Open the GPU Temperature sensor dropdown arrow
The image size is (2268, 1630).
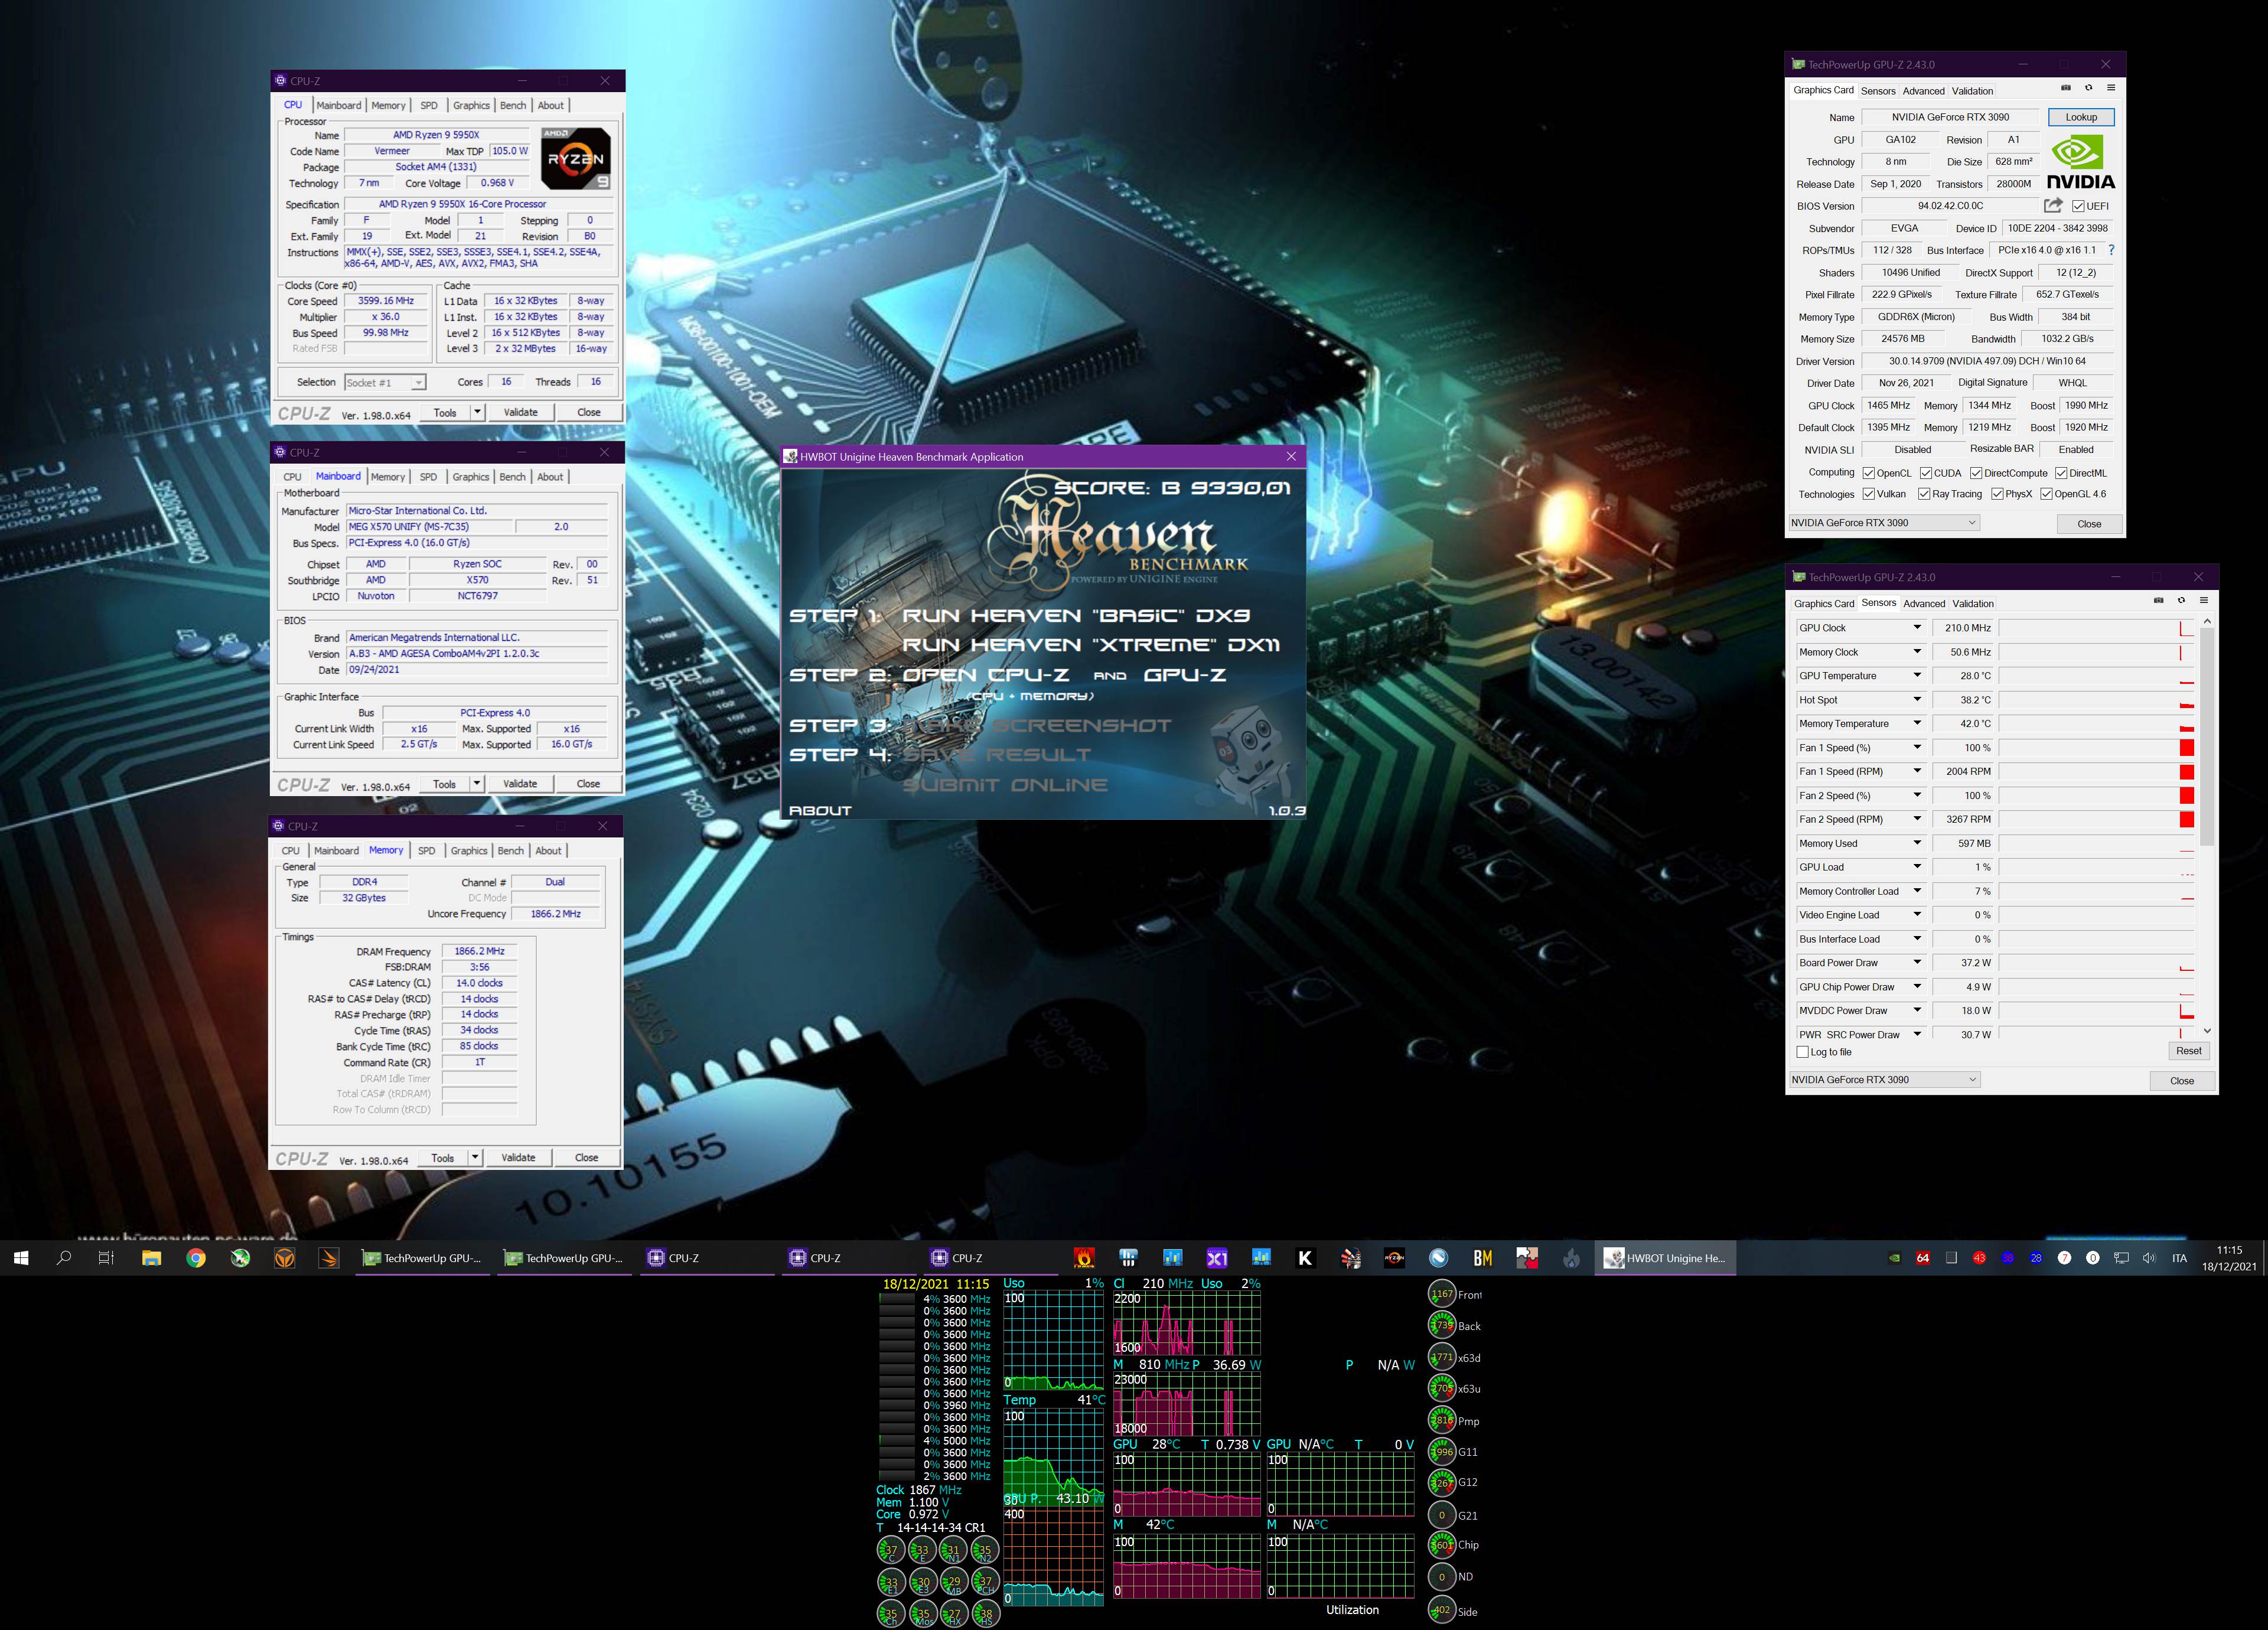coord(1917,676)
